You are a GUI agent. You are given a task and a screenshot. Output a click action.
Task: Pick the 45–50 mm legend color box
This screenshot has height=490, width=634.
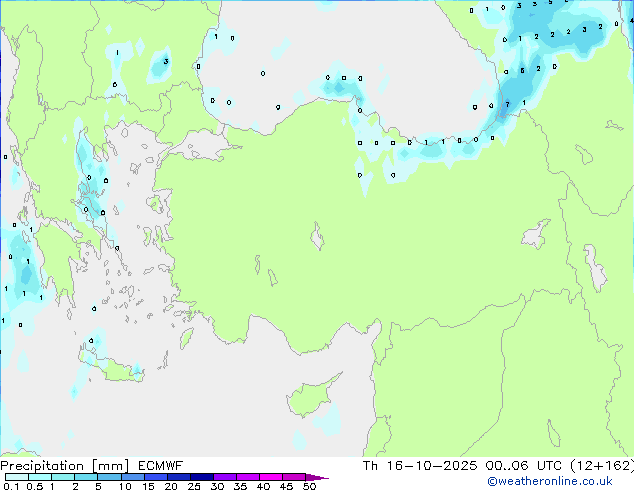[x=294, y=477]
